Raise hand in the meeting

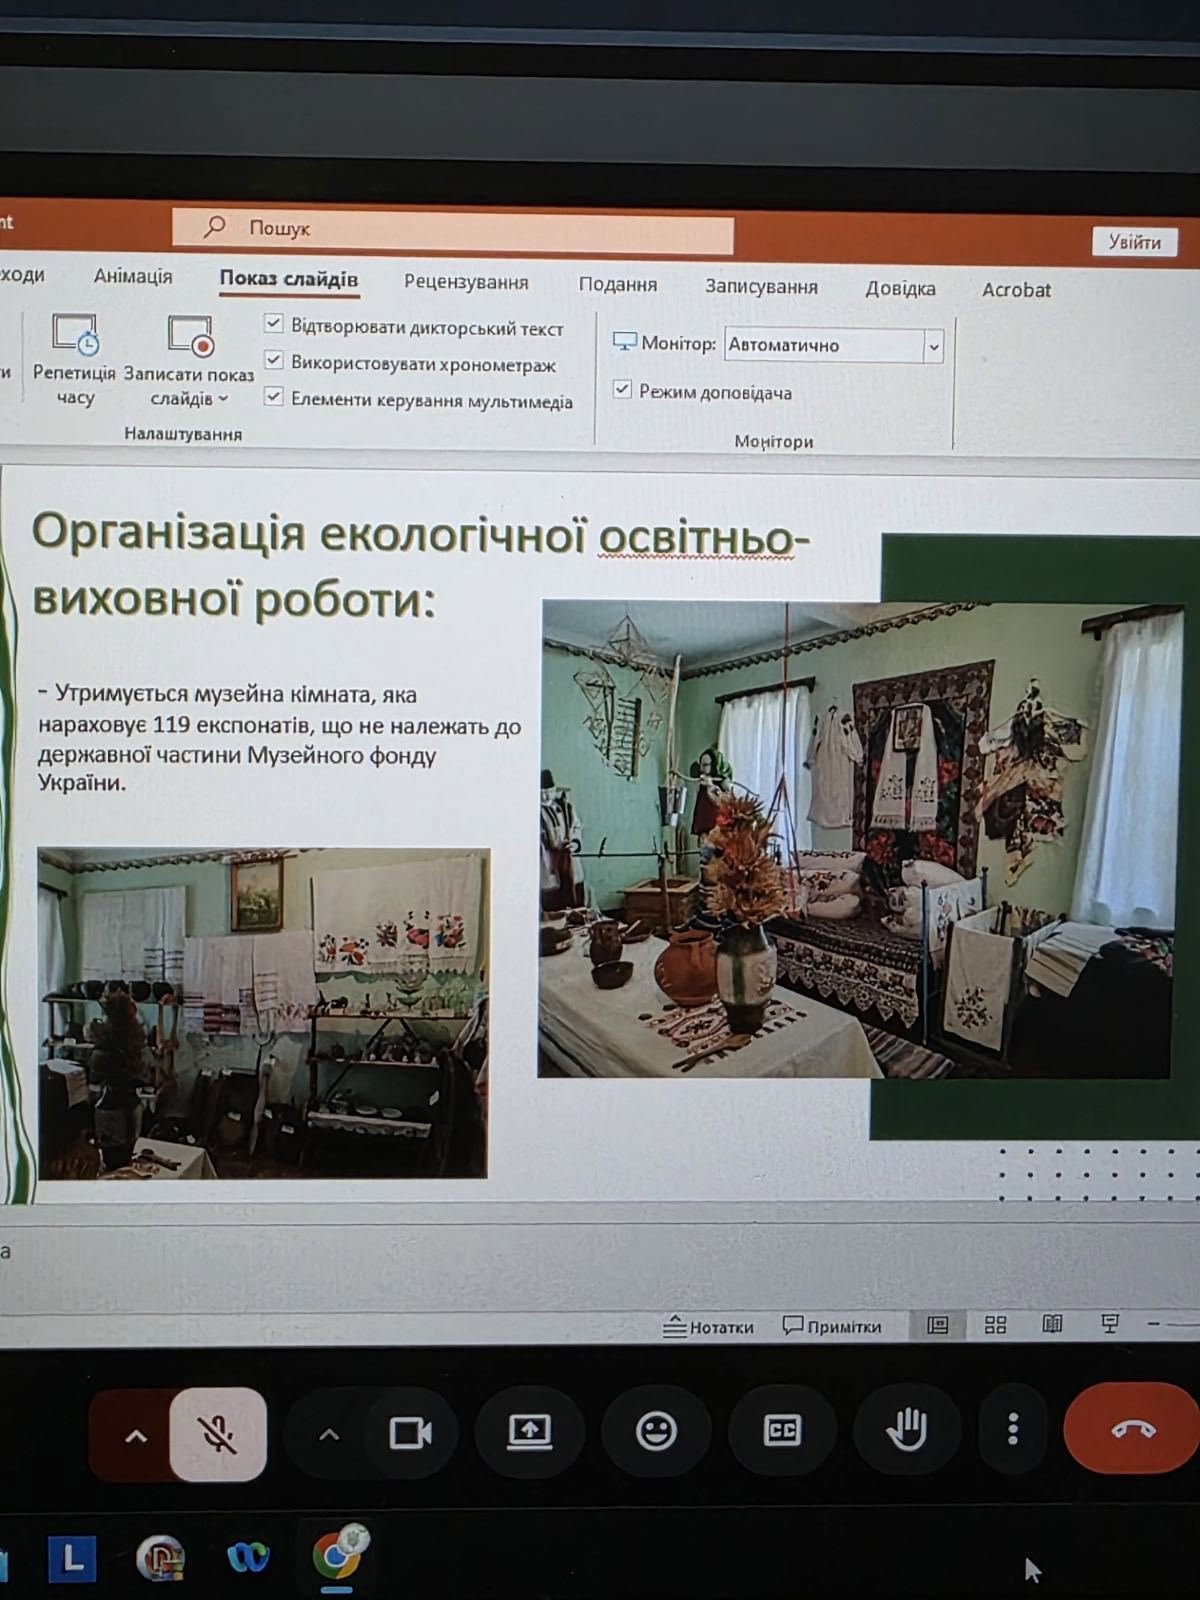tap(907, 1430)
